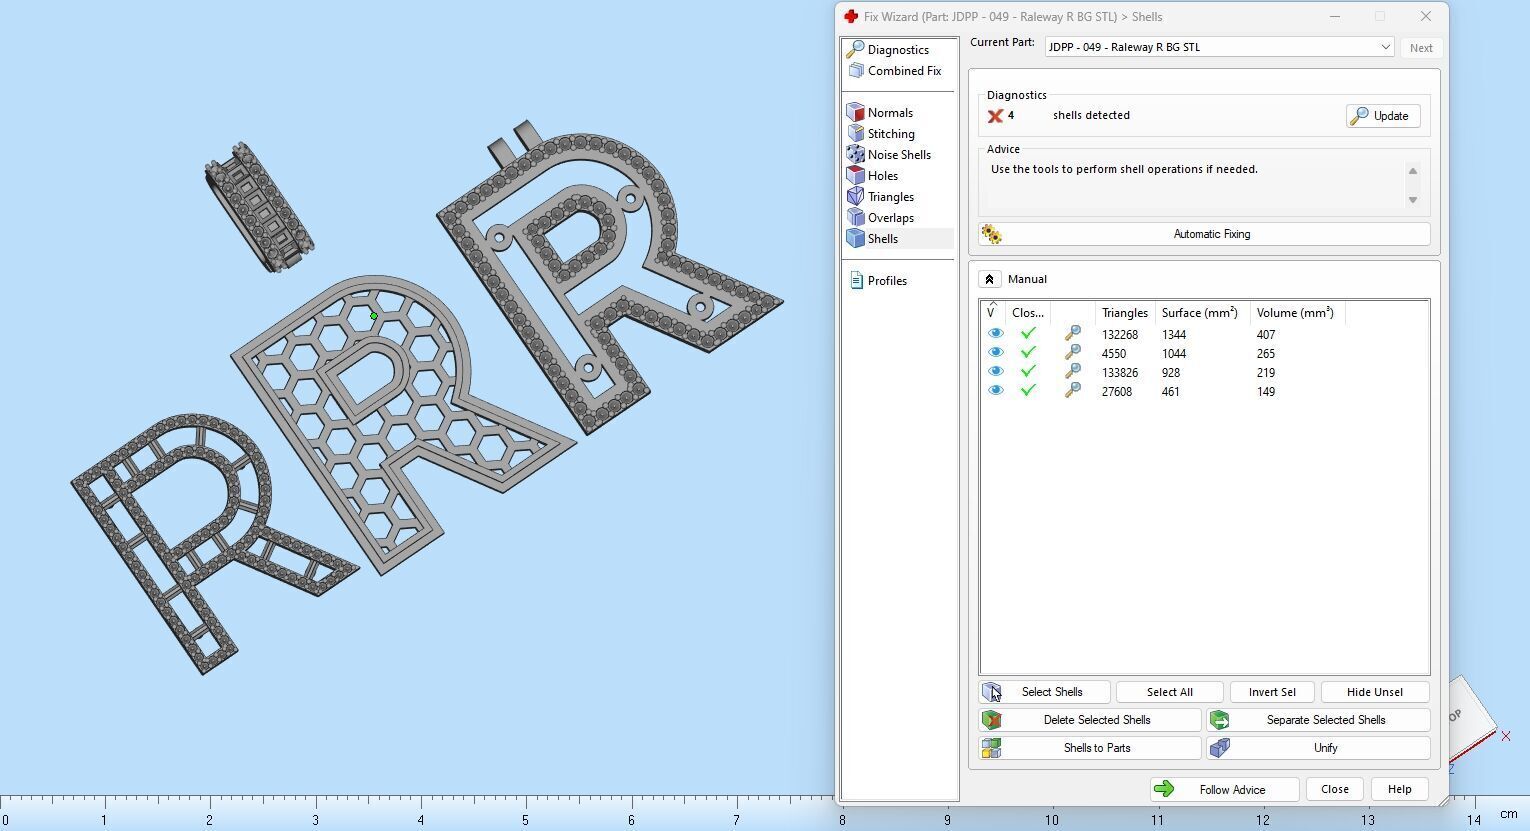
Task: Click the Shells to Parts icon
Action: (991, 748)
